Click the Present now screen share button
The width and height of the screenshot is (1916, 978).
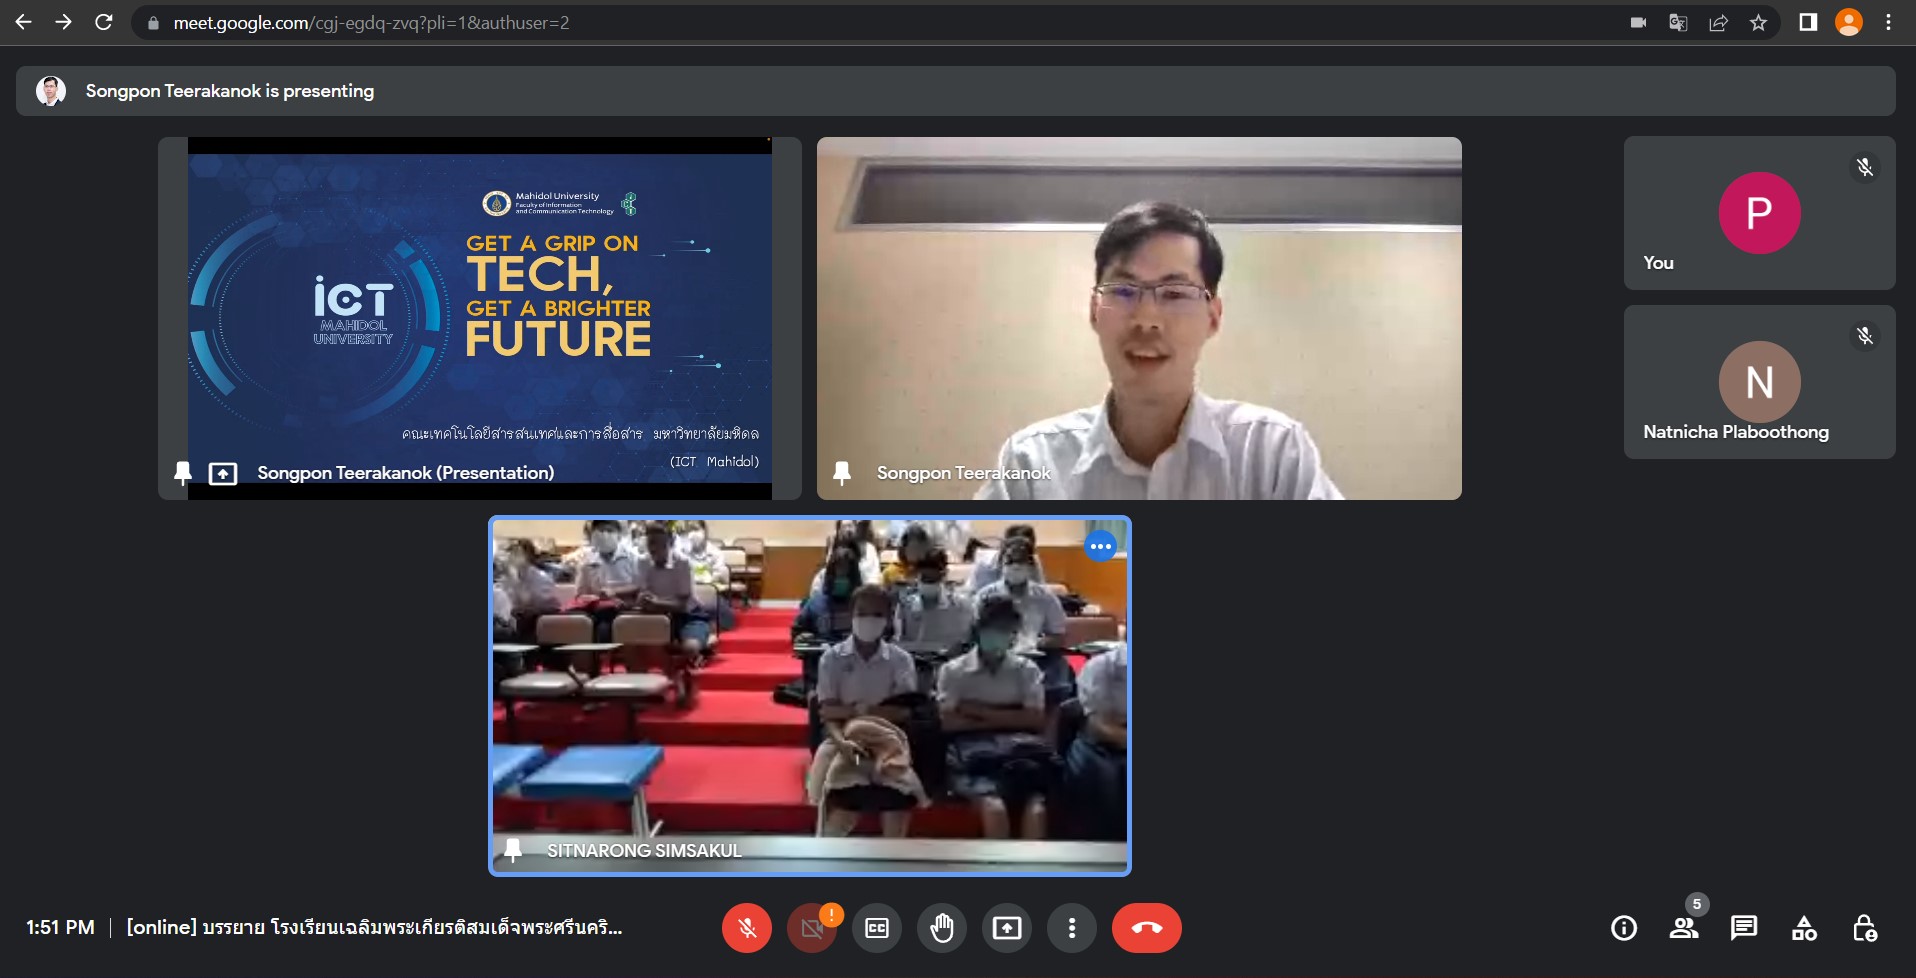[1007, 928]
